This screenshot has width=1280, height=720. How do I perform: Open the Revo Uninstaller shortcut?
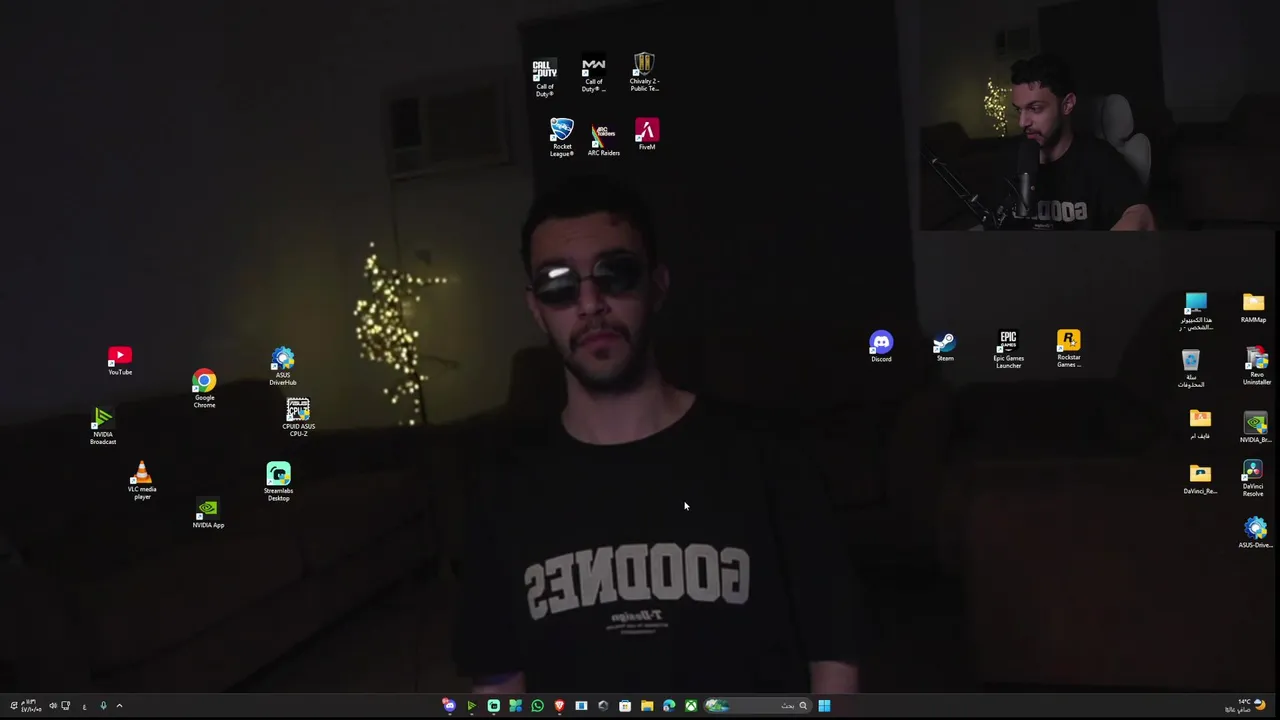(1256, 367)
